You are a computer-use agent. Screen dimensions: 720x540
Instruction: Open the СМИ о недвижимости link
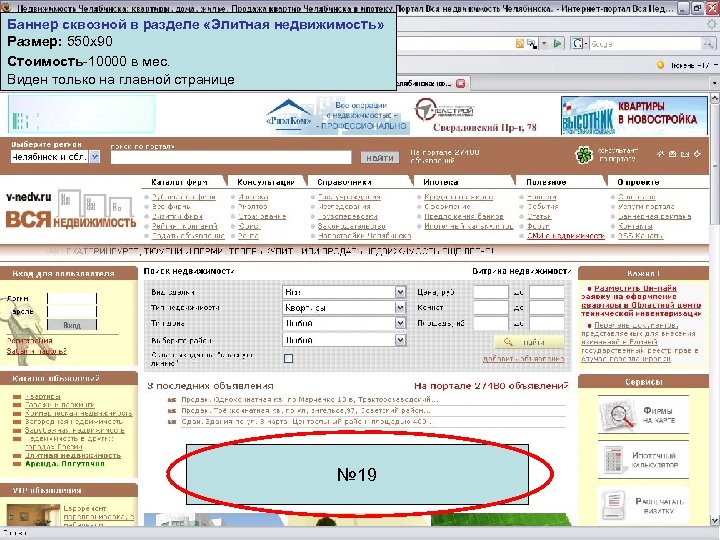click(566, 236)
